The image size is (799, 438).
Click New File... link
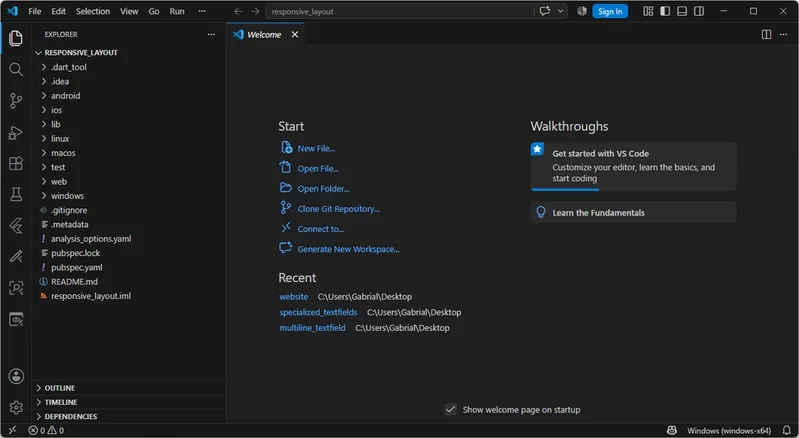[316, 149]
